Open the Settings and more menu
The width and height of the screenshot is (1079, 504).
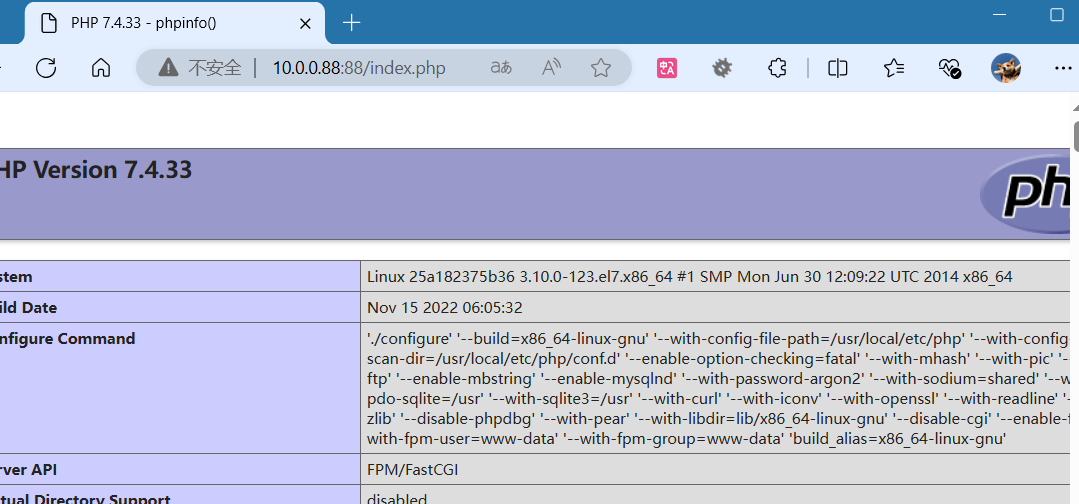click(x=1062, y=68)
